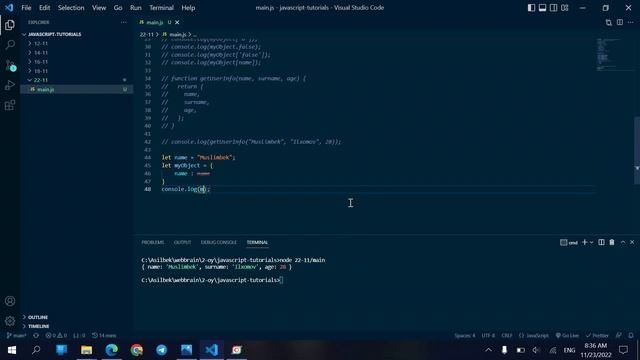Viewport: 640px width, 360px height.
Task: Open the launch profile dropdown arrow
Action: [x=591, y=242]
